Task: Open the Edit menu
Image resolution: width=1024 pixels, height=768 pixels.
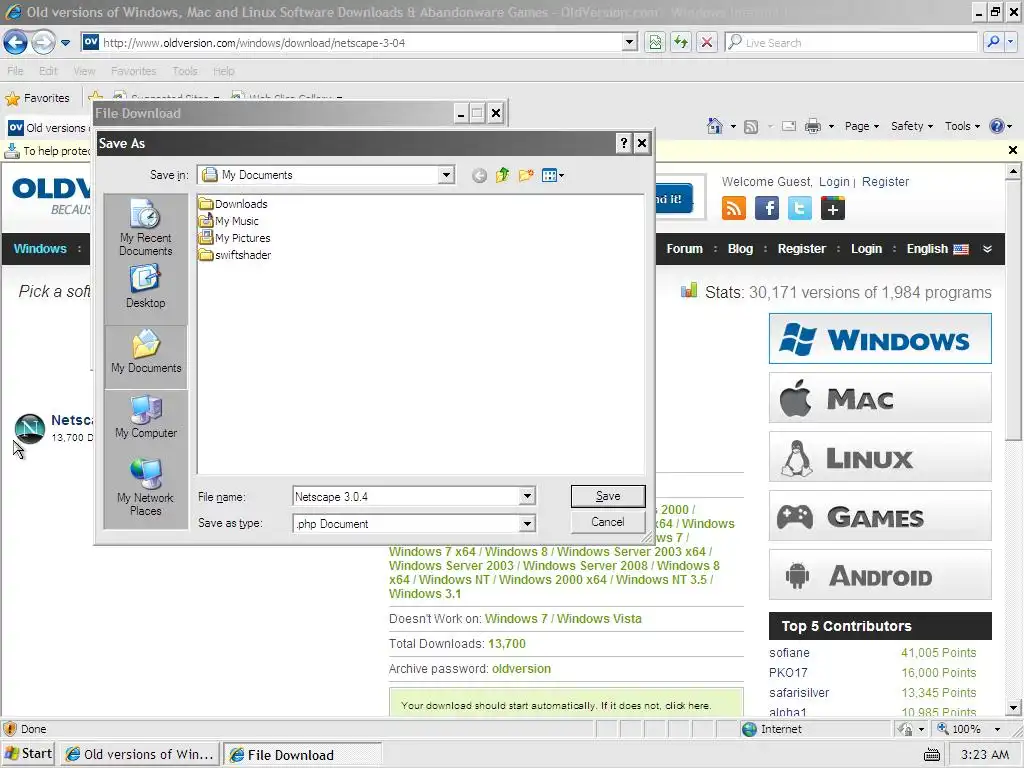Action: click(48, 71)
